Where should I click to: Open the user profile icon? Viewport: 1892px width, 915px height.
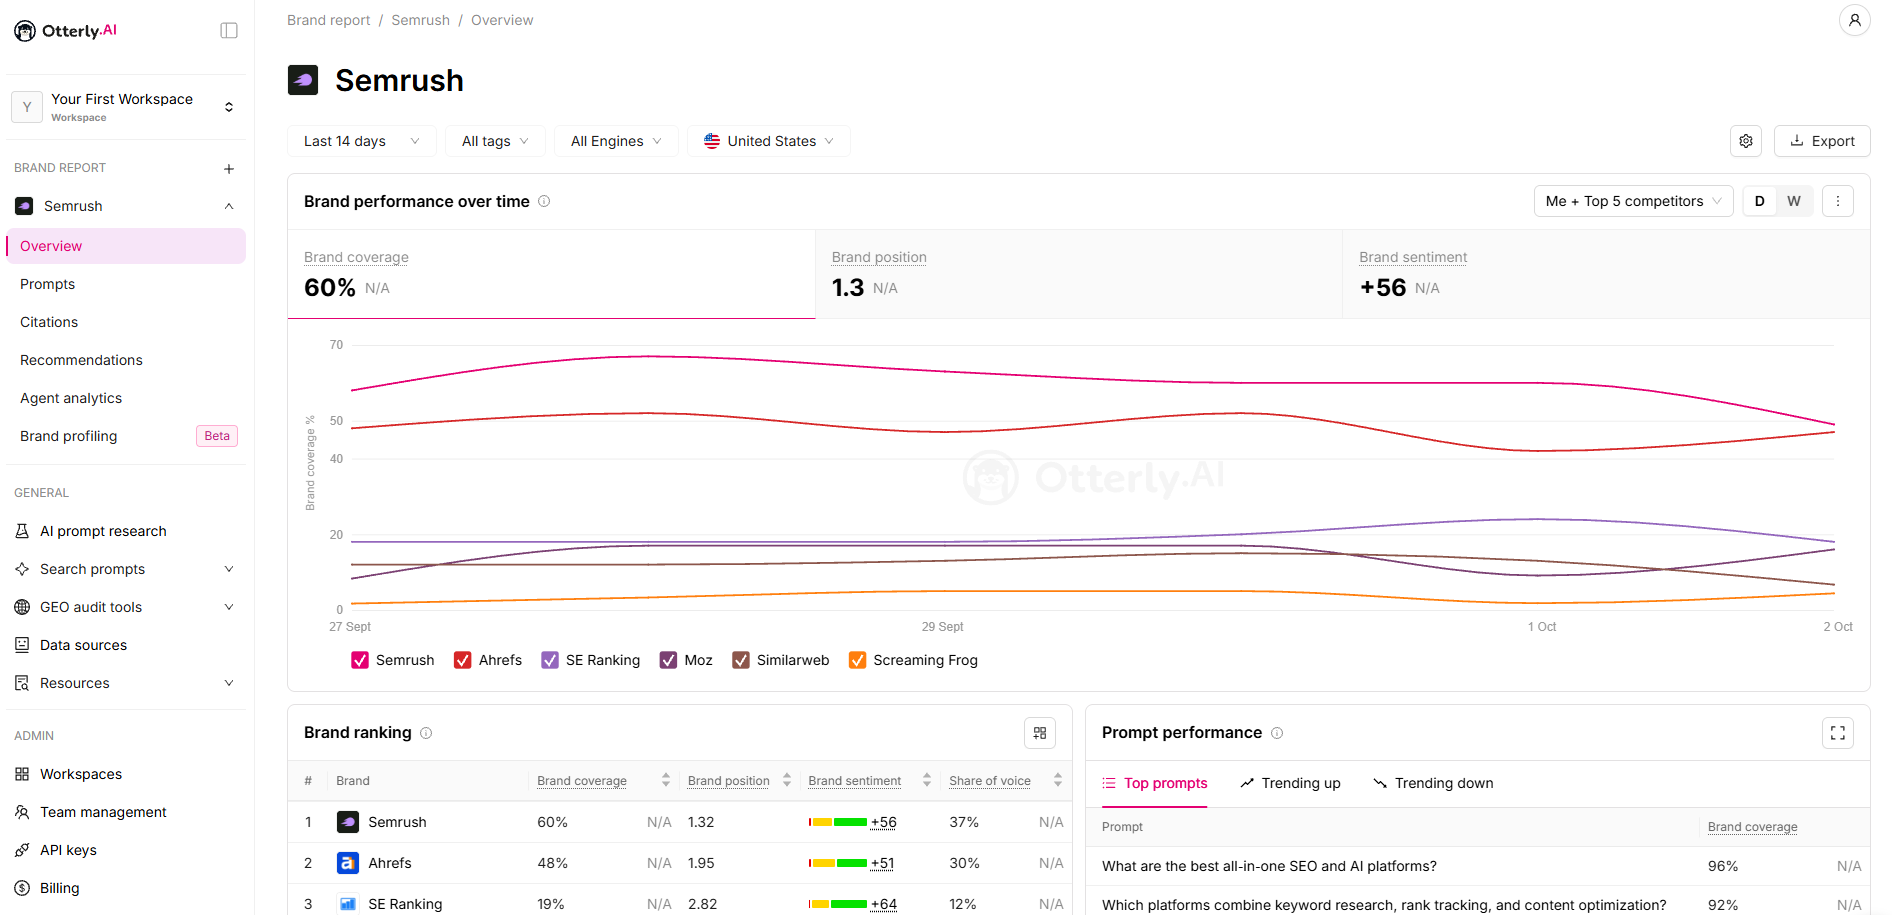click(1854, 20)
